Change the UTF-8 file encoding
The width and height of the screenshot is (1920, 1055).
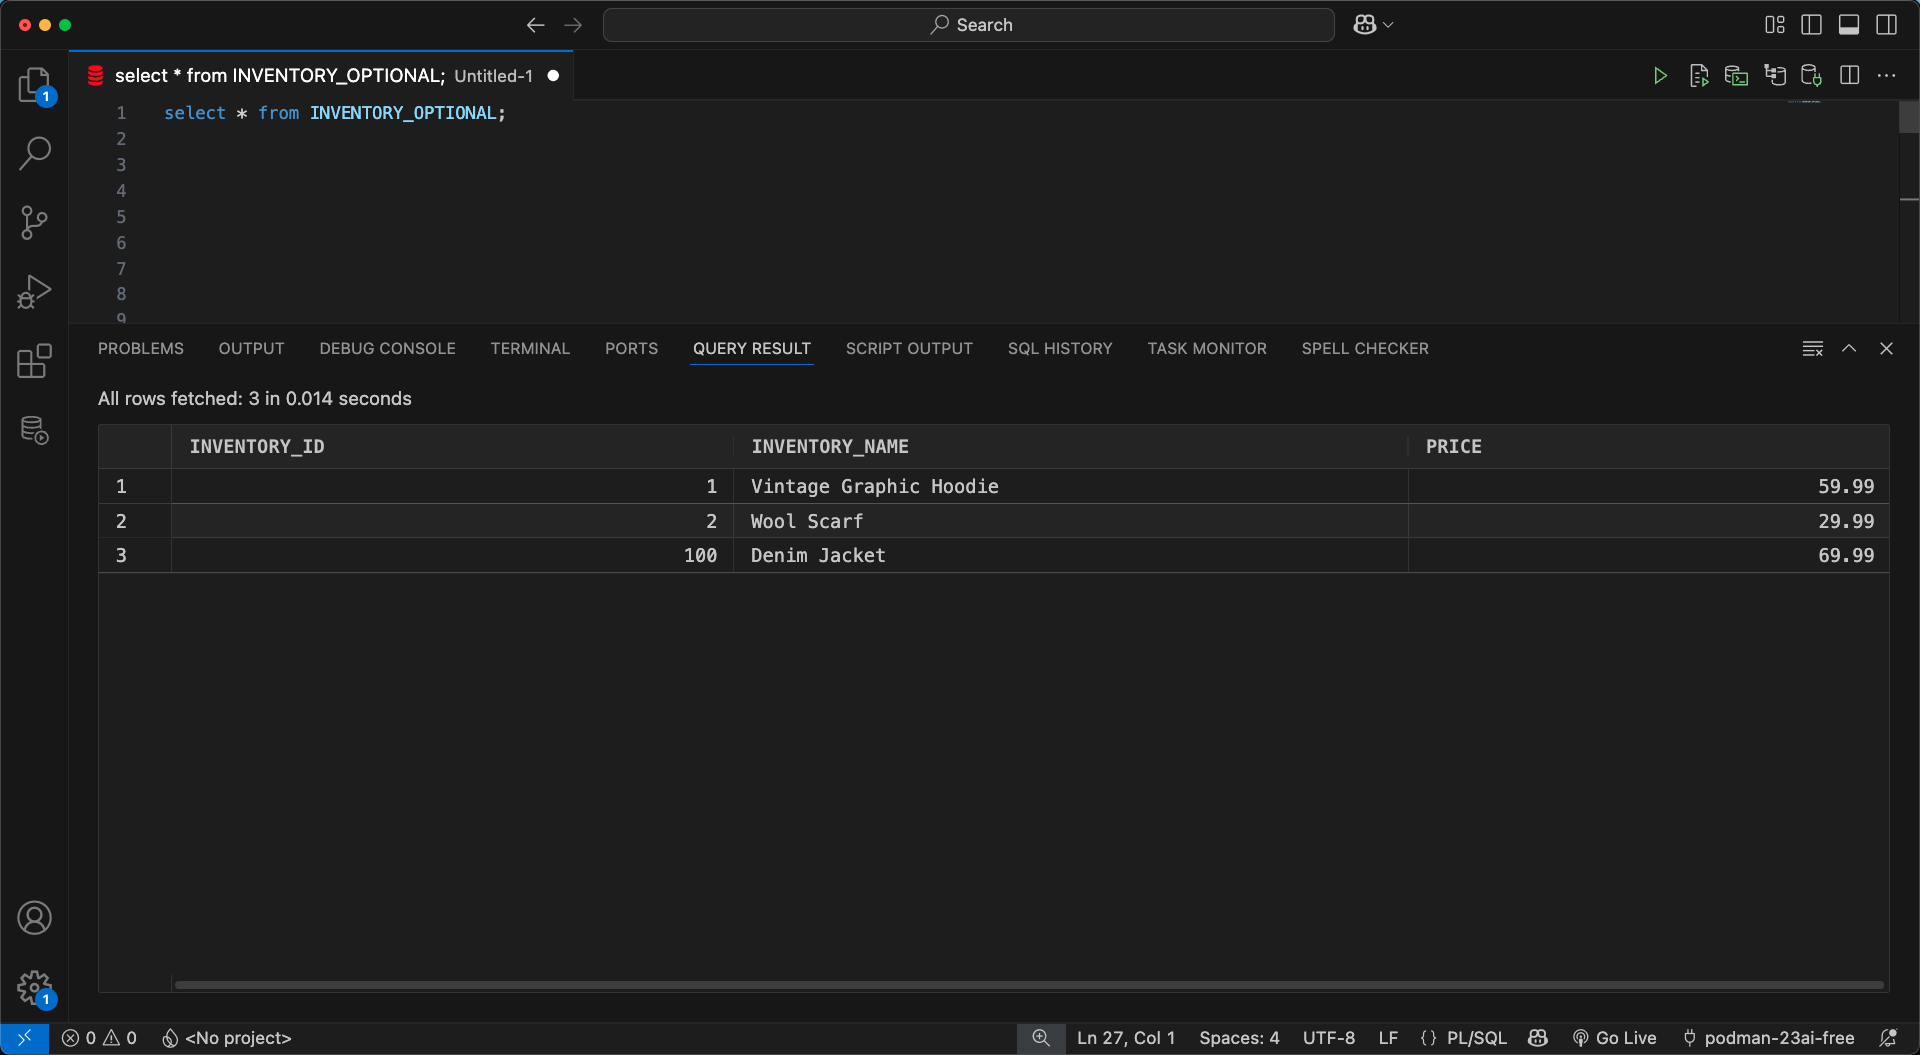pyautogui.click(x=1328, y=1038)
